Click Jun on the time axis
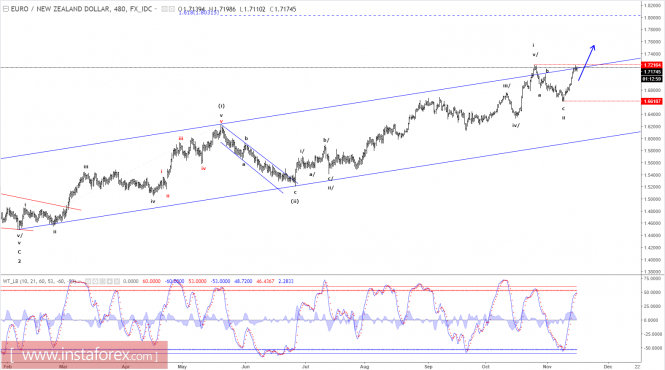Image resolution: width=665 pixels, height=370 pixels. pos(245,366)
